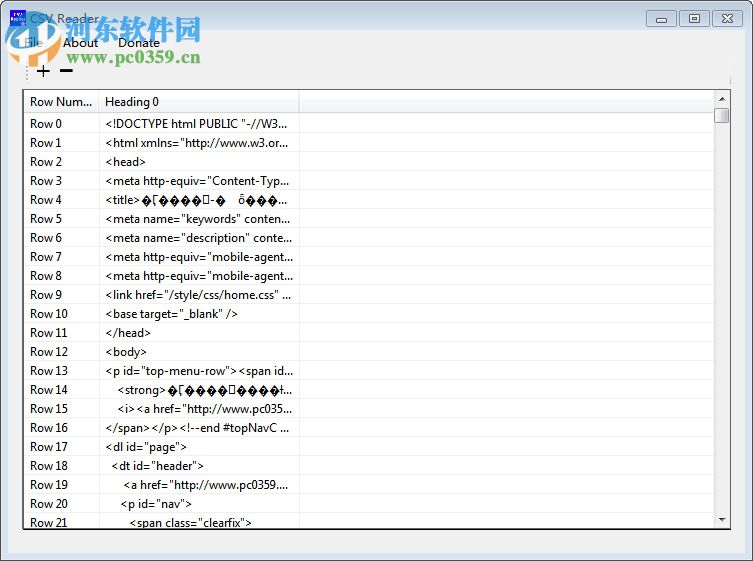The height and width of the screenshot is (561, 753).
Task: Select the Row 6 label cell
Action: (62, 238)
